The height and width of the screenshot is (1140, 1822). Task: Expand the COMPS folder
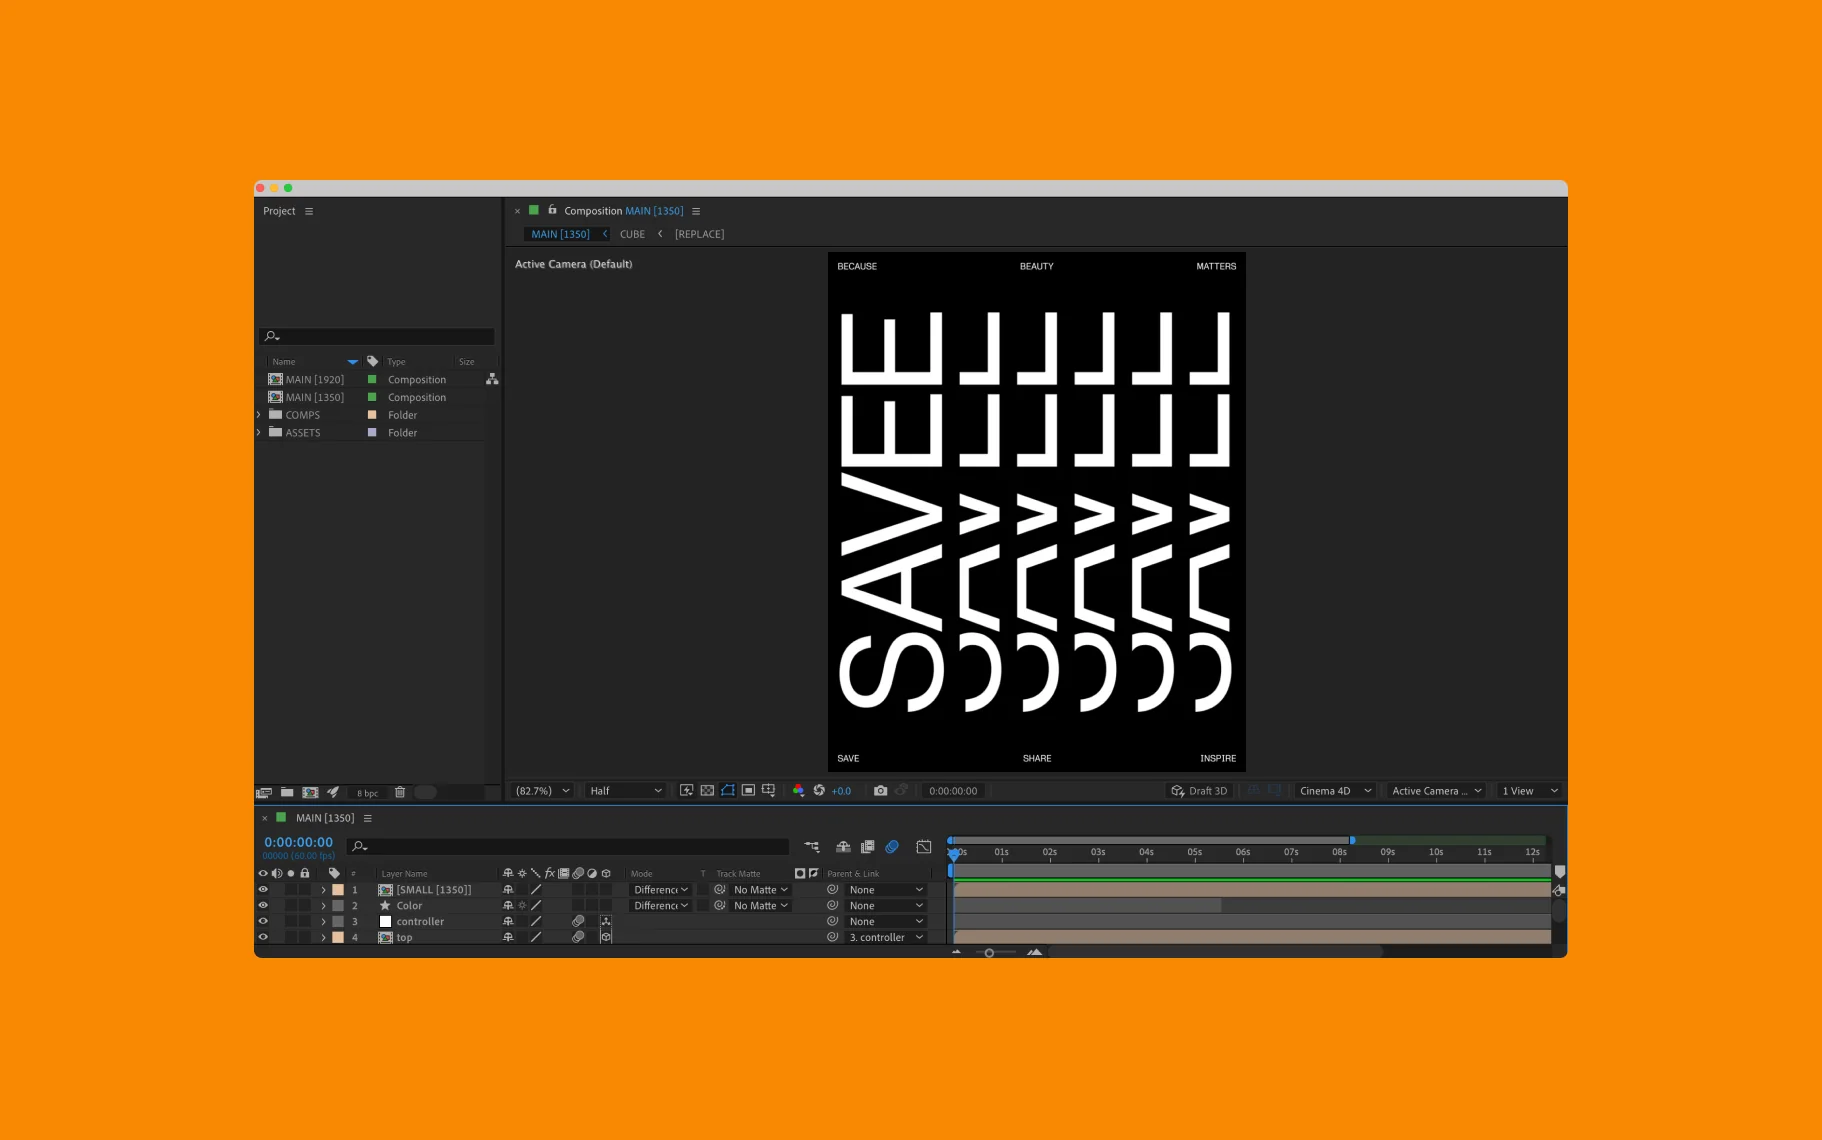click(x=259, y=414)
